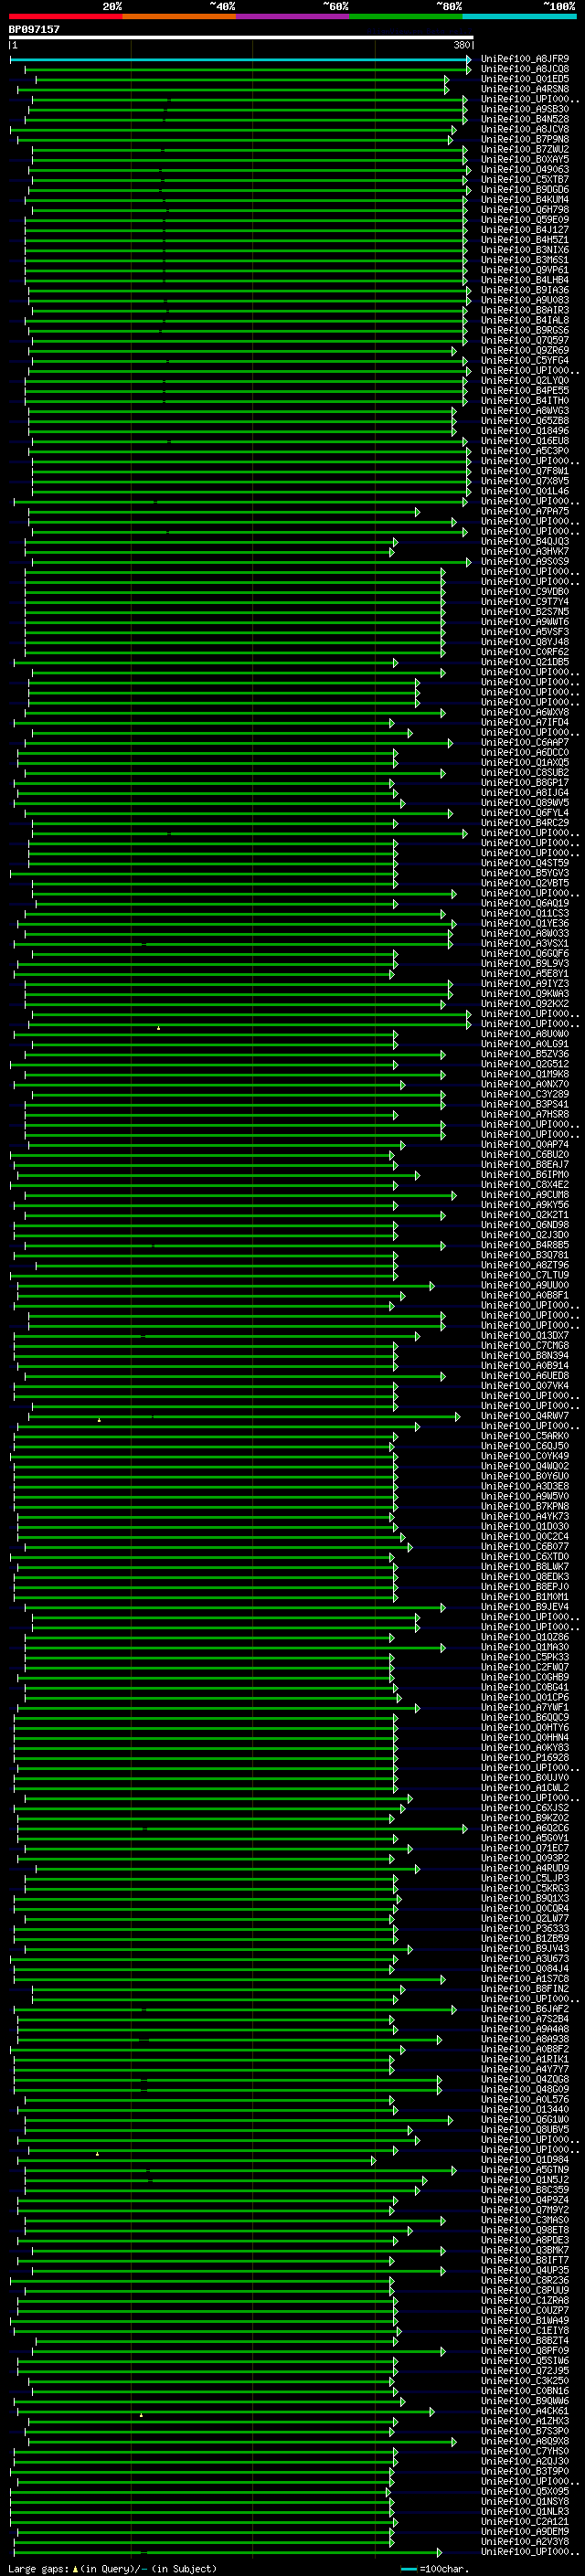The width and height of the screenshot is (585, 2576).
Task: Click the UniRef100_A7PA75 label
Action: pos(525,511)
